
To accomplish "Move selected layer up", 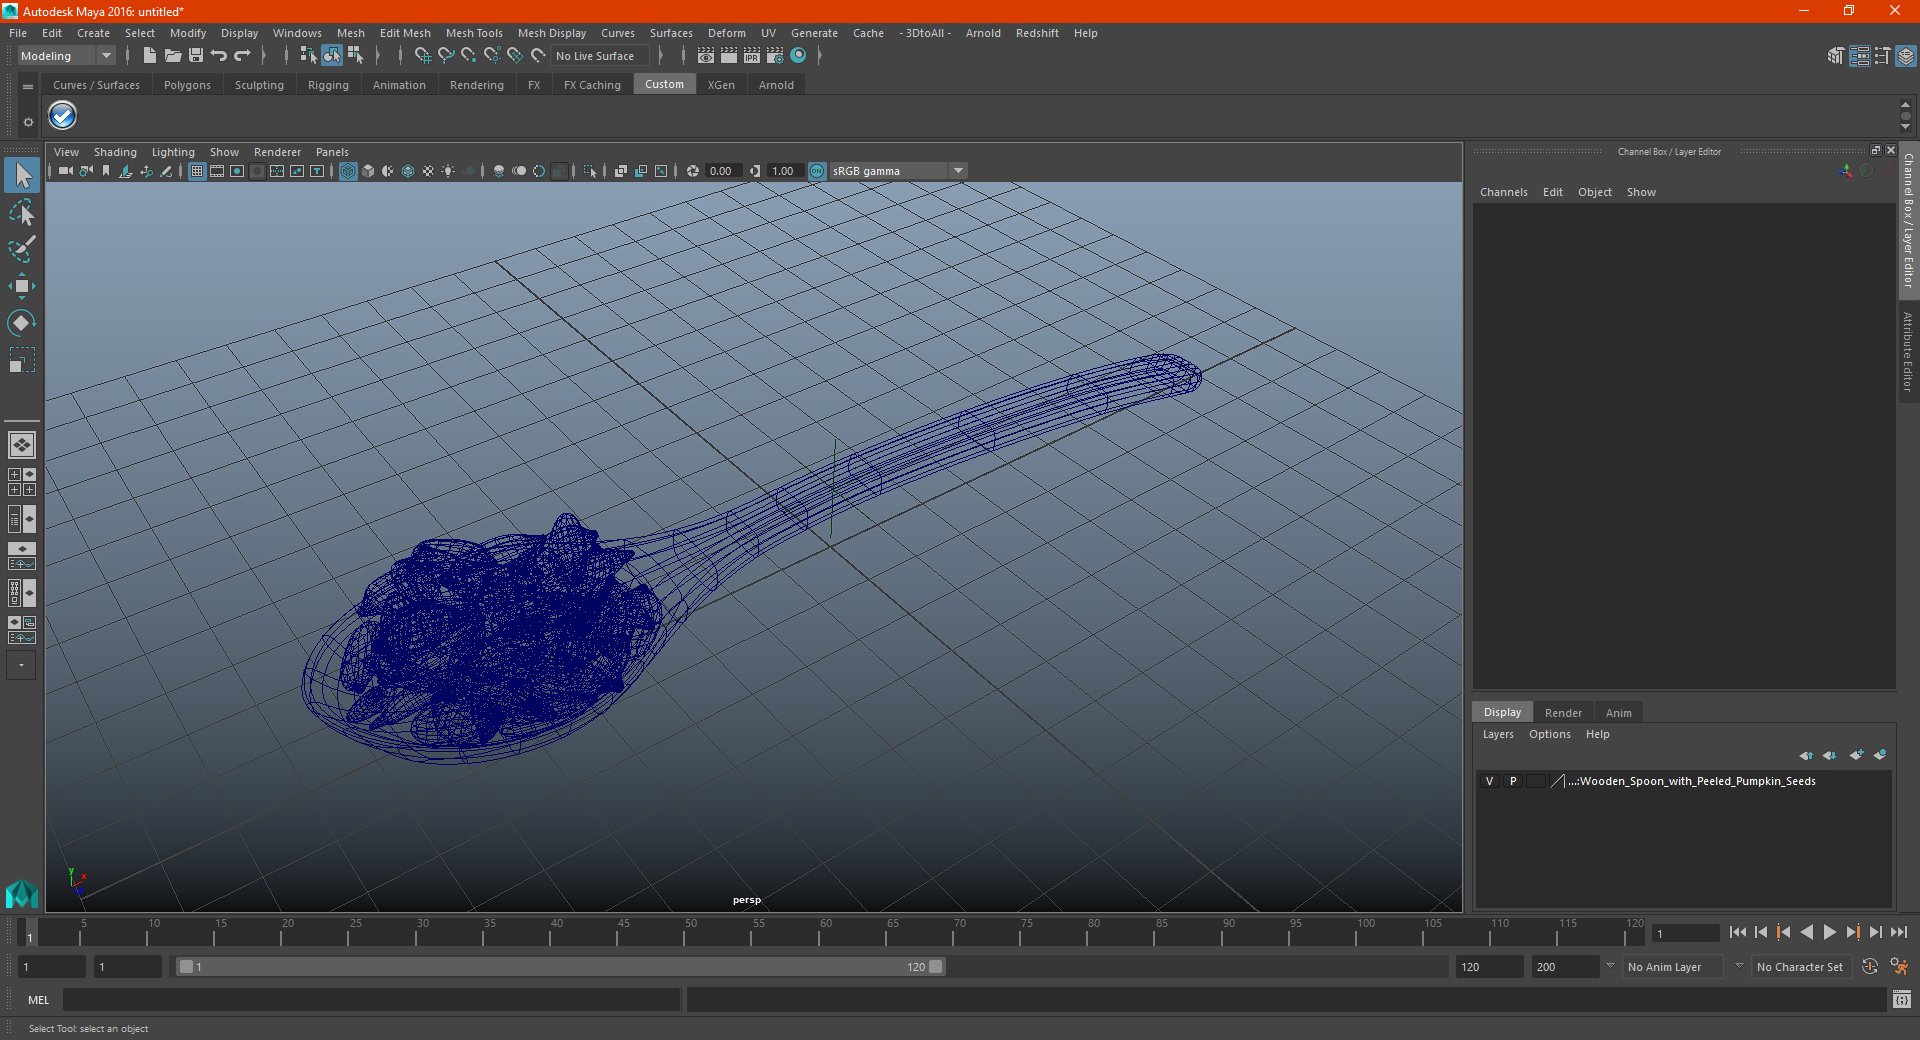I will point(1806,755).
